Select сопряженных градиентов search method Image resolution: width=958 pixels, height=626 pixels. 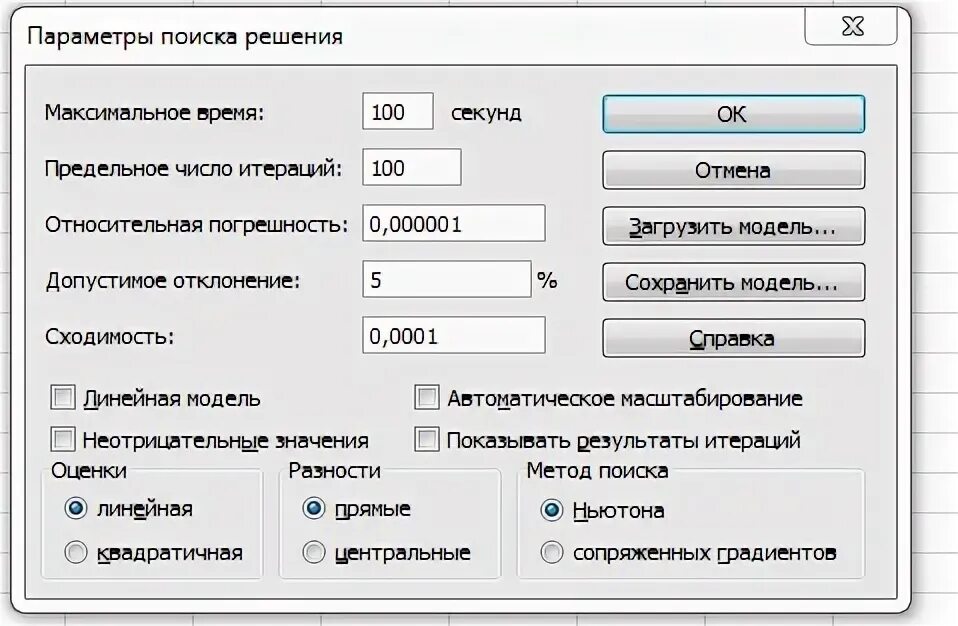click(x=552, y=552)
